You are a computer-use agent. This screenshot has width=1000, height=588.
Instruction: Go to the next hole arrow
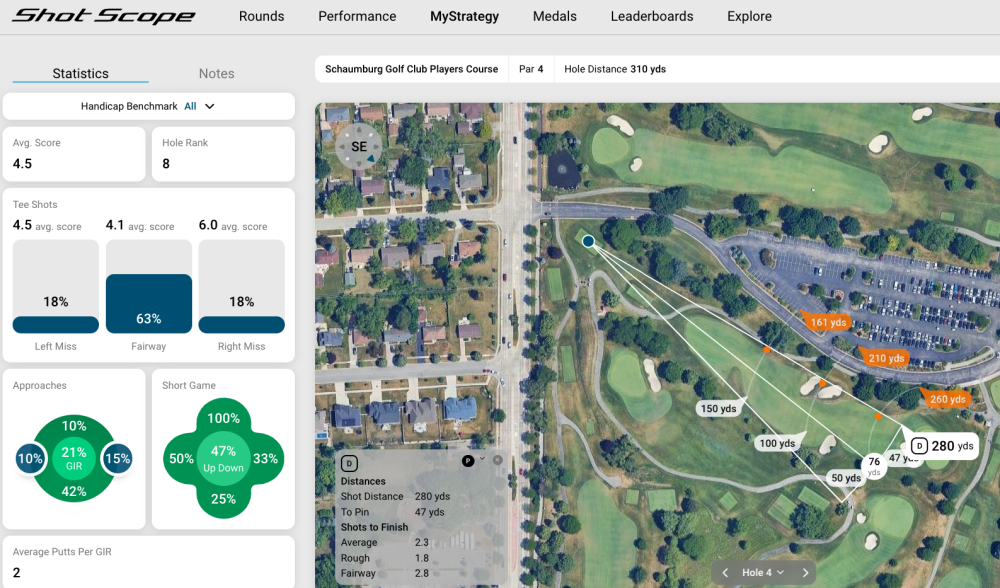point(805,573)
